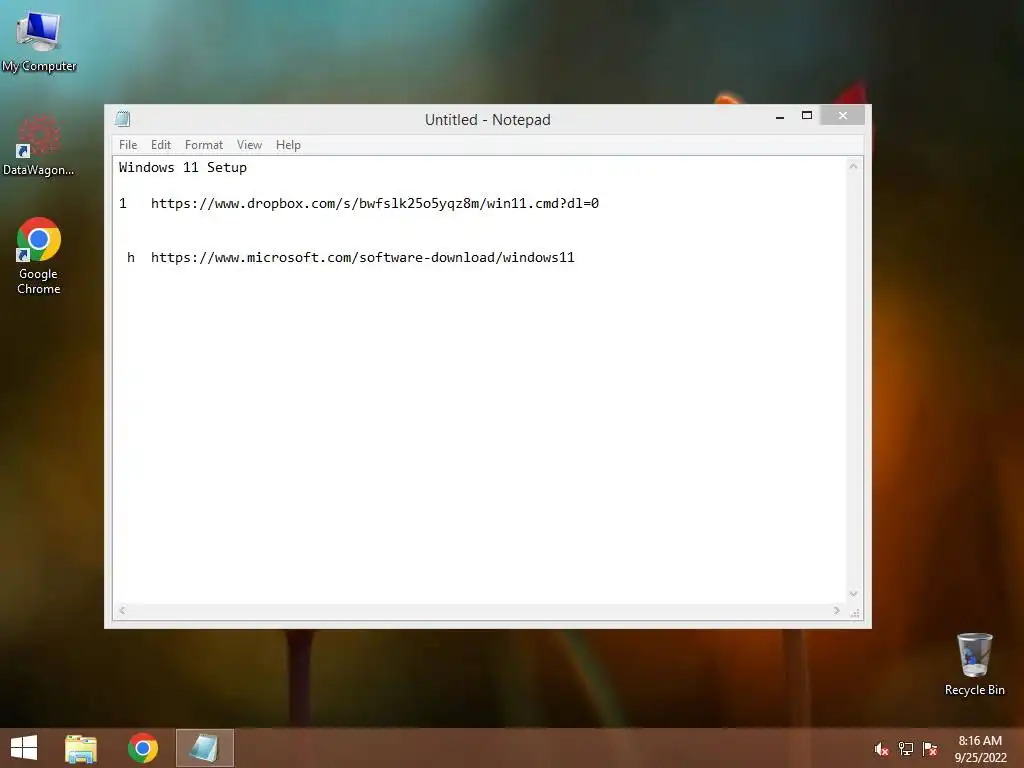The height and width of the screenshot is (768, 1024).
Task: Open the Windows Start button
Action: tap(24, 748)
